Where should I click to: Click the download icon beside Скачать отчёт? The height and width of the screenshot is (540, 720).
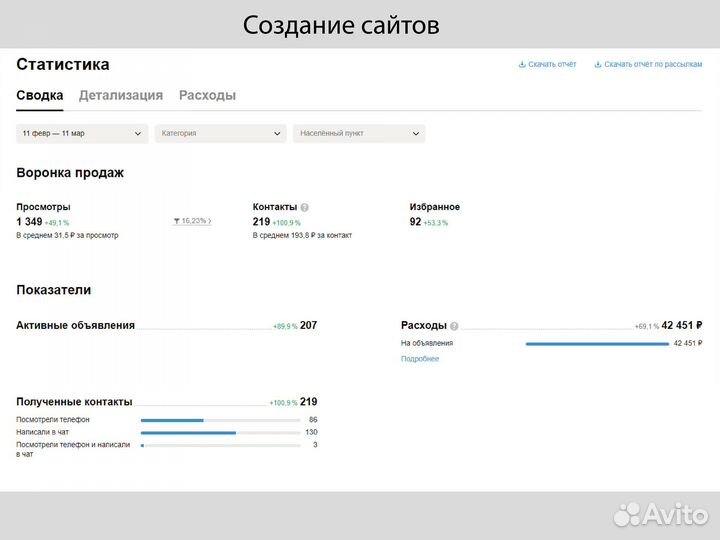pos(522,64)
